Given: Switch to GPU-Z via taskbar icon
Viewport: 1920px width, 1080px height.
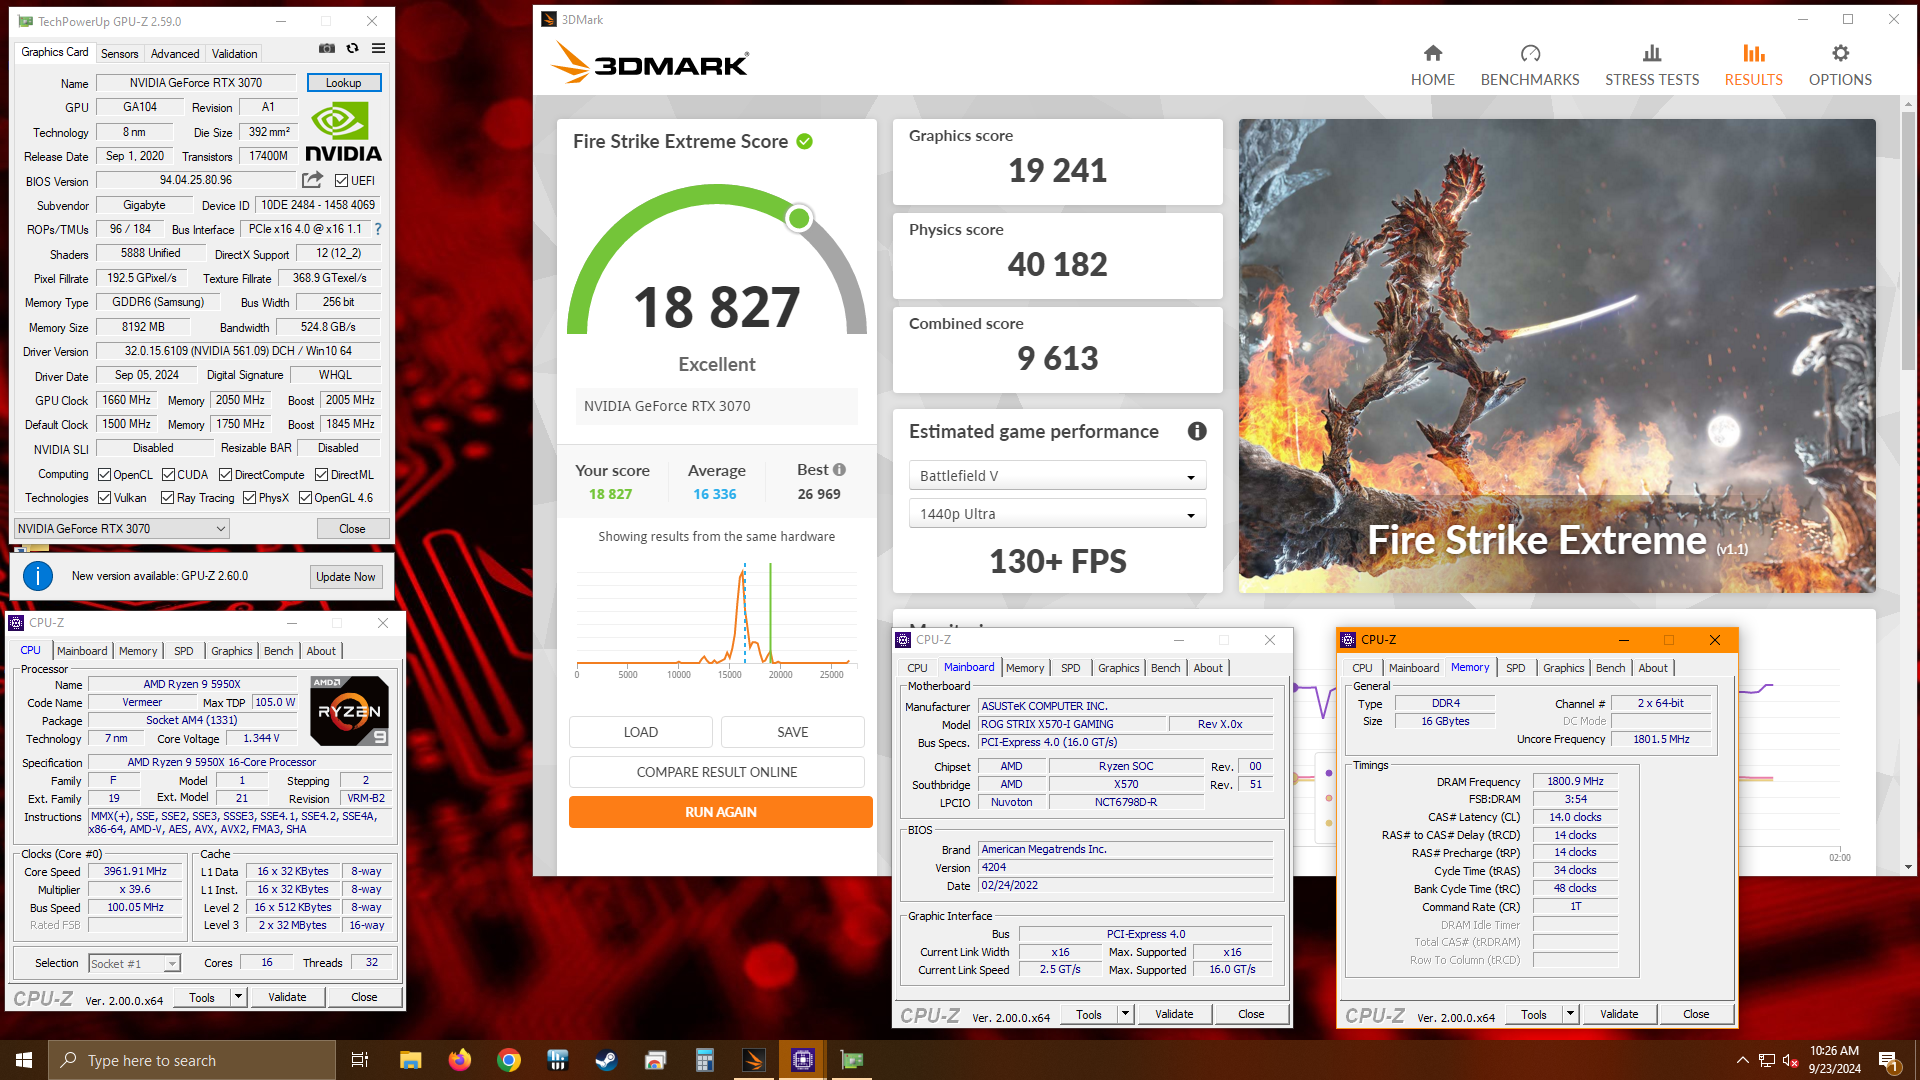Looking at the screenshot, I should 852,1060.
